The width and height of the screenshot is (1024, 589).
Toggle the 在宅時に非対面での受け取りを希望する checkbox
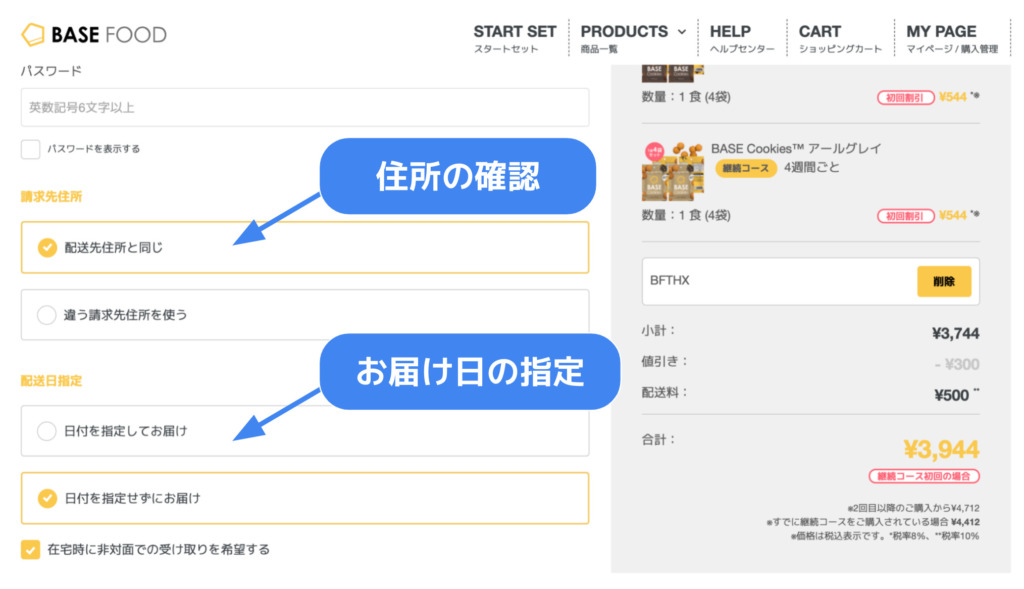click(x=31, y=550)
